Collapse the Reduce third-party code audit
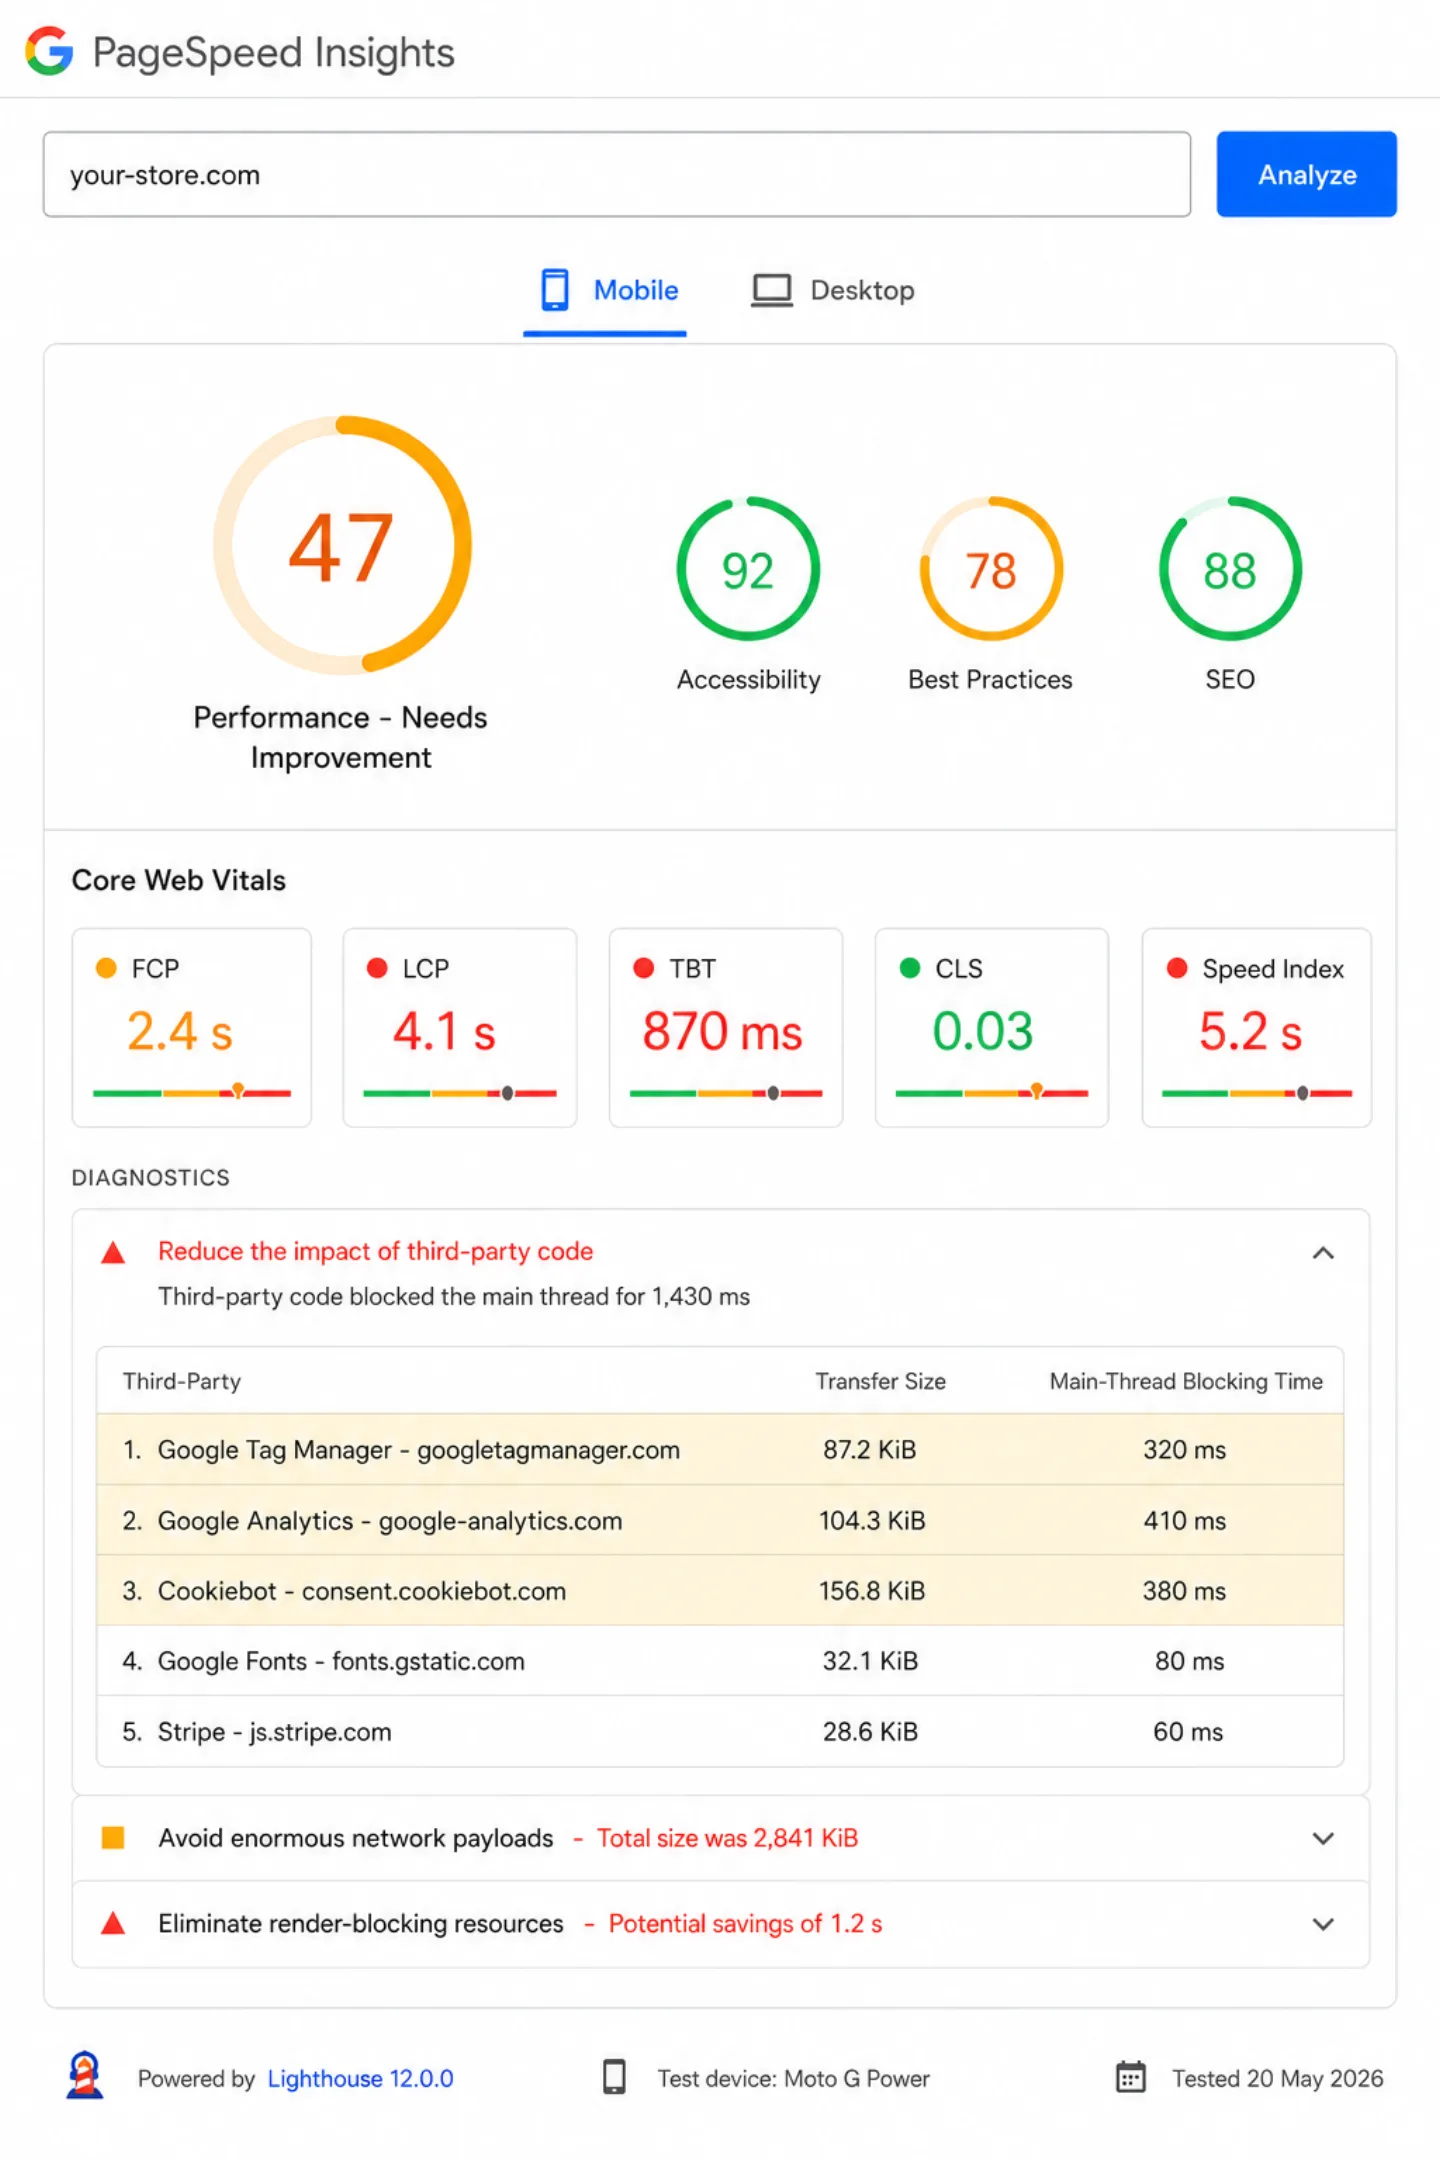Image resolution: width=1440 pixels, height=2160 pixels. tap(1323, 1253)
